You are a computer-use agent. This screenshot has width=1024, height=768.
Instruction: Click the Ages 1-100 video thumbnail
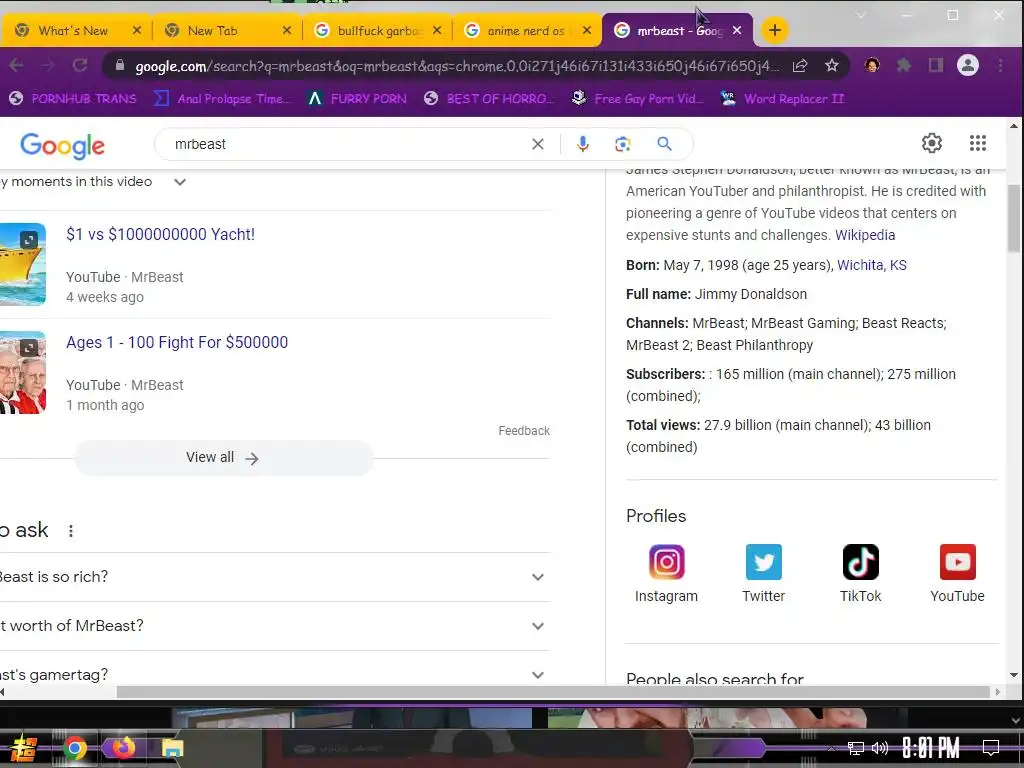click(23, 373)
